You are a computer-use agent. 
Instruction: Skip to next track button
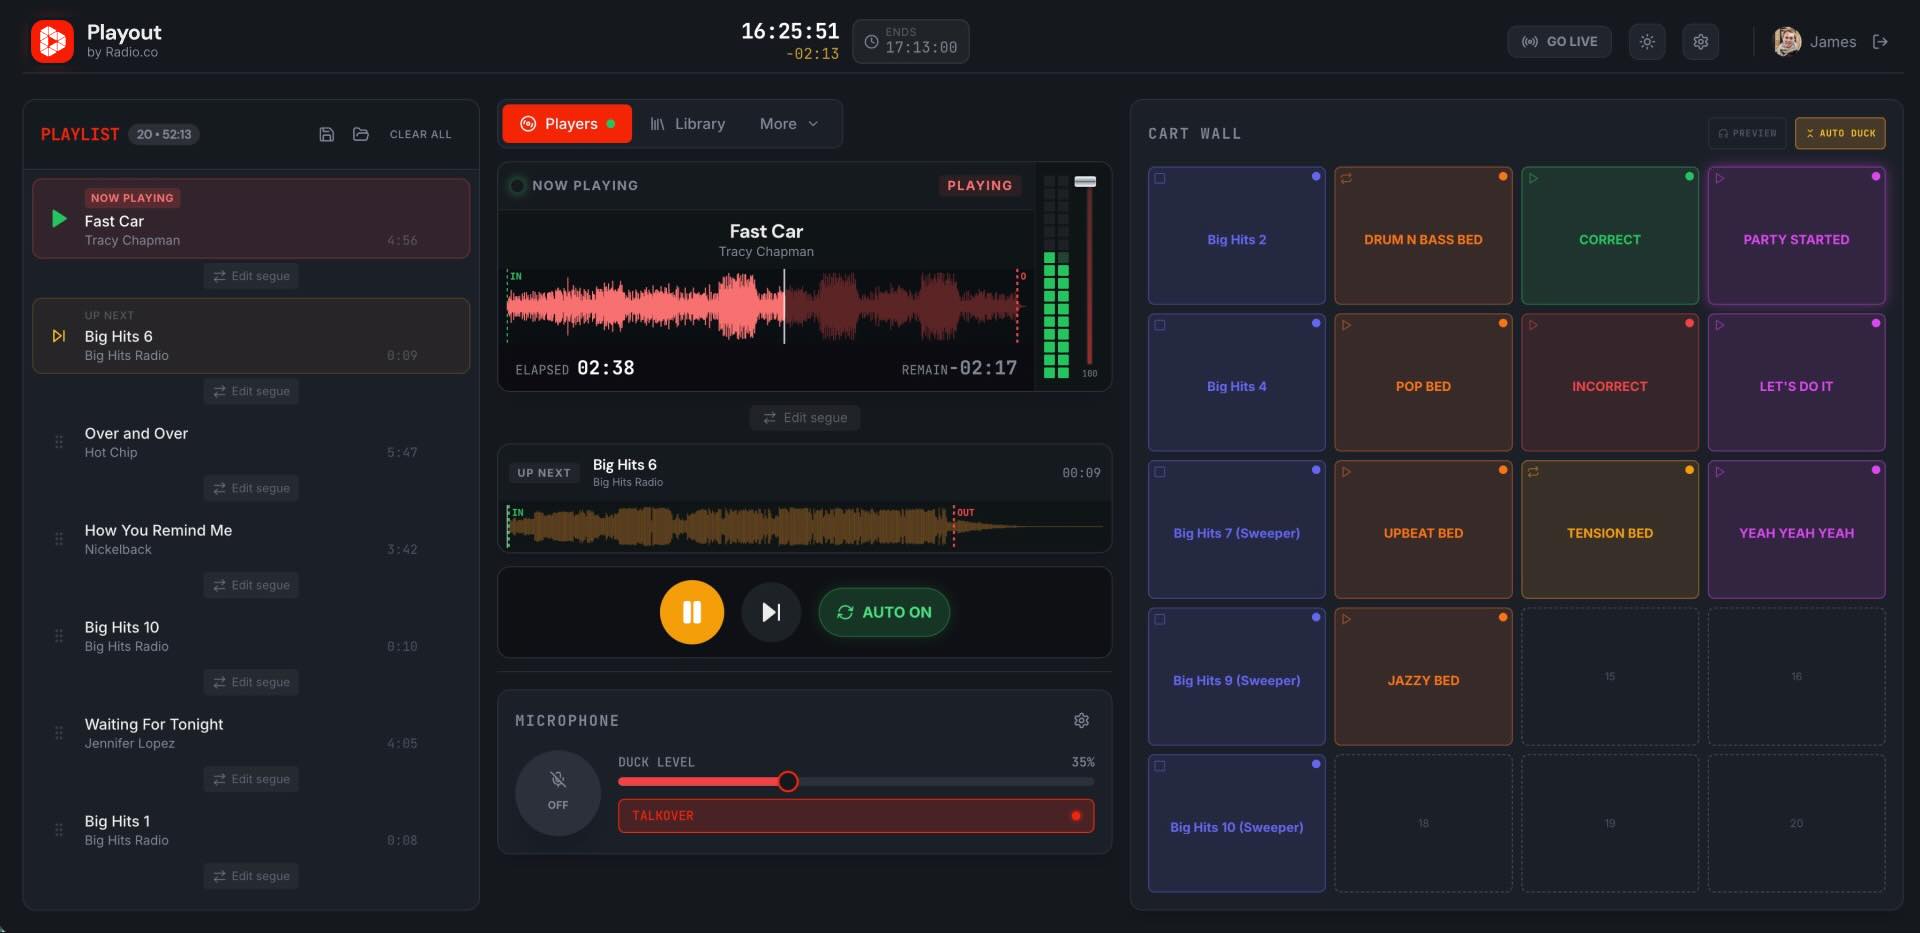point(771,612)
